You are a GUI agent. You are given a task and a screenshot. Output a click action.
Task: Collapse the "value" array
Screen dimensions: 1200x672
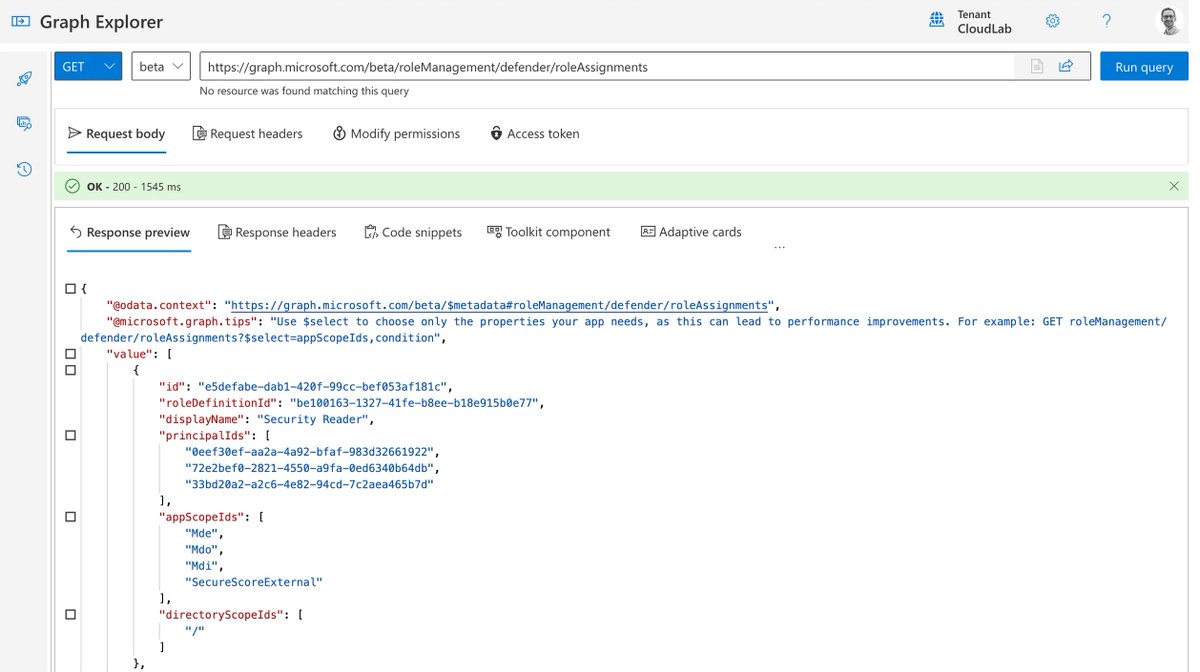[x=70, y=354]
